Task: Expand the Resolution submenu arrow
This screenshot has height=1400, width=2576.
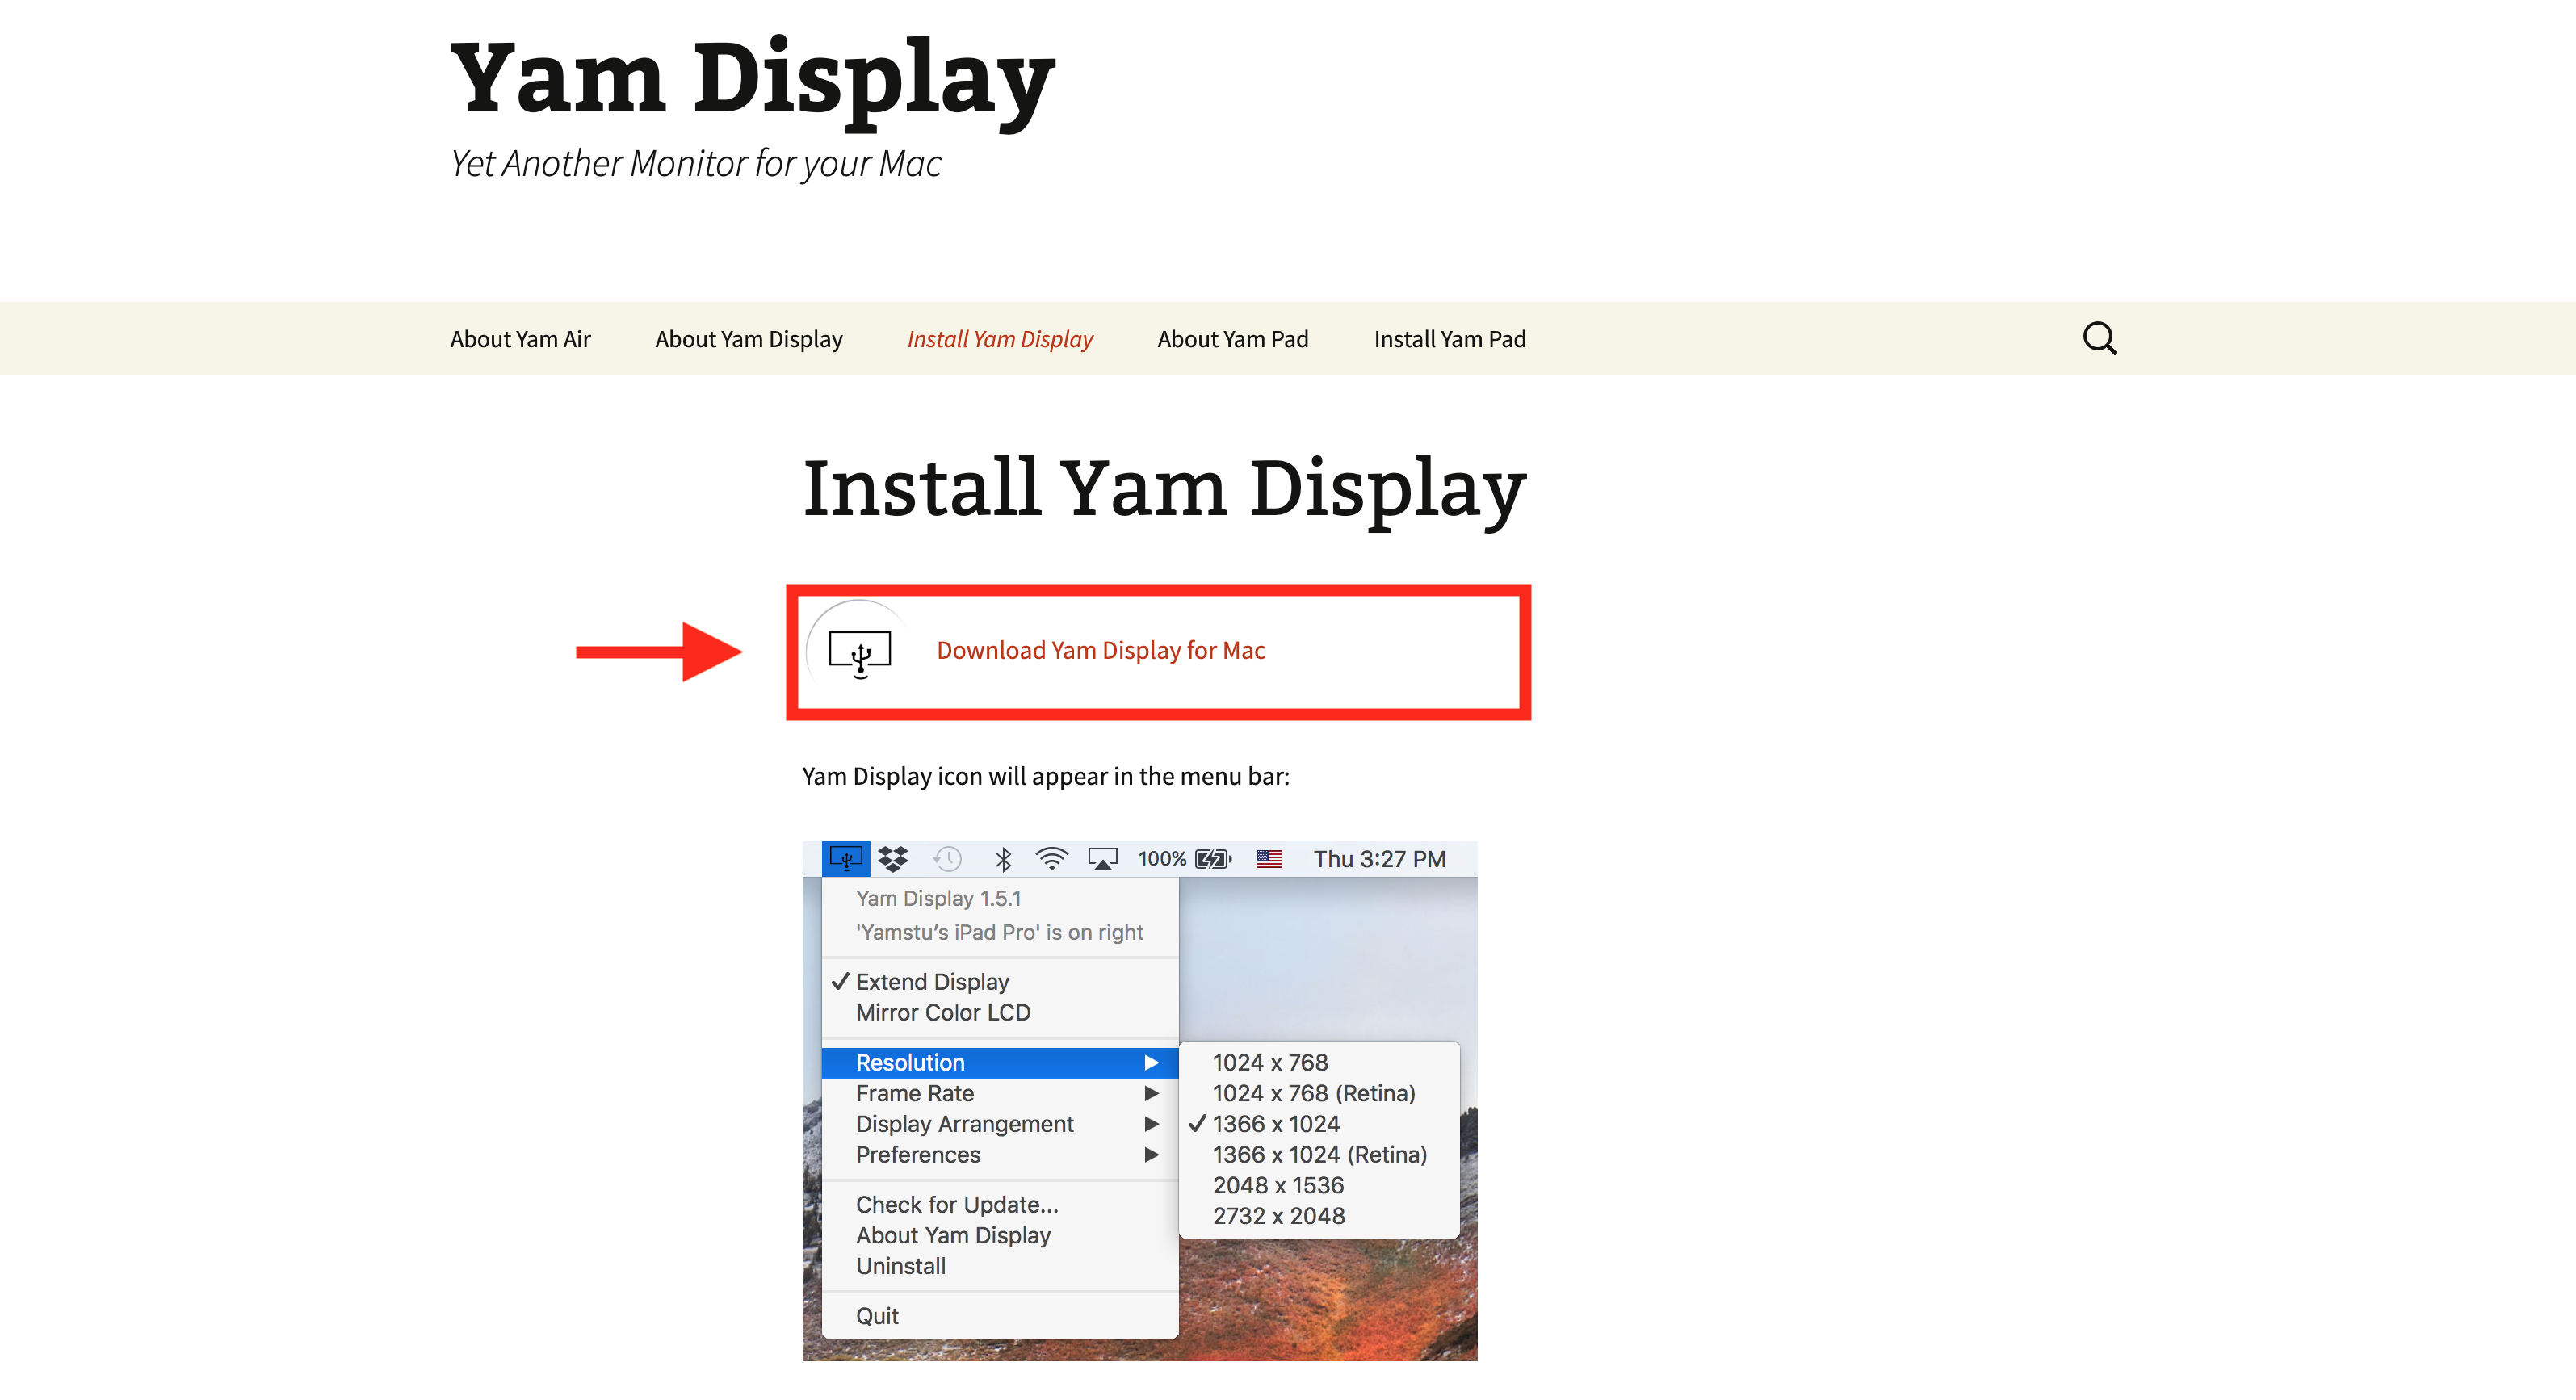Action: click(x=1152, y=1063)
